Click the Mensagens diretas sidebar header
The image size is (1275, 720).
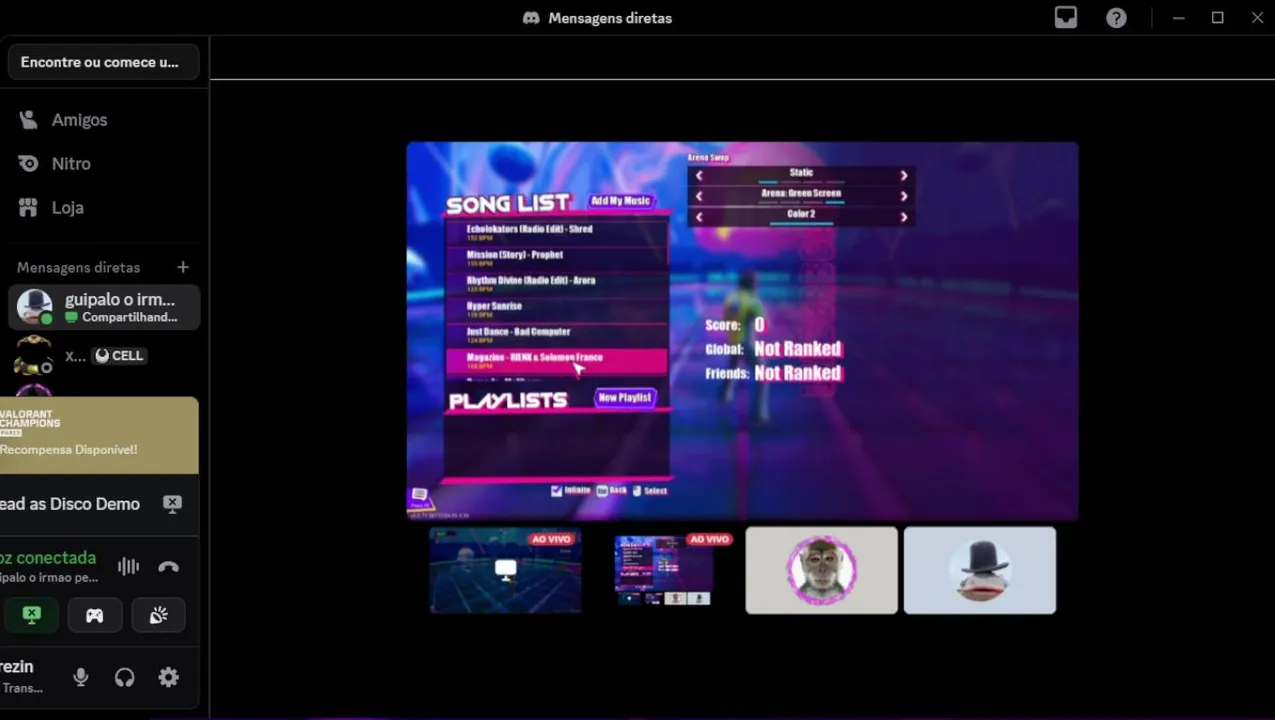pos(78,268)
